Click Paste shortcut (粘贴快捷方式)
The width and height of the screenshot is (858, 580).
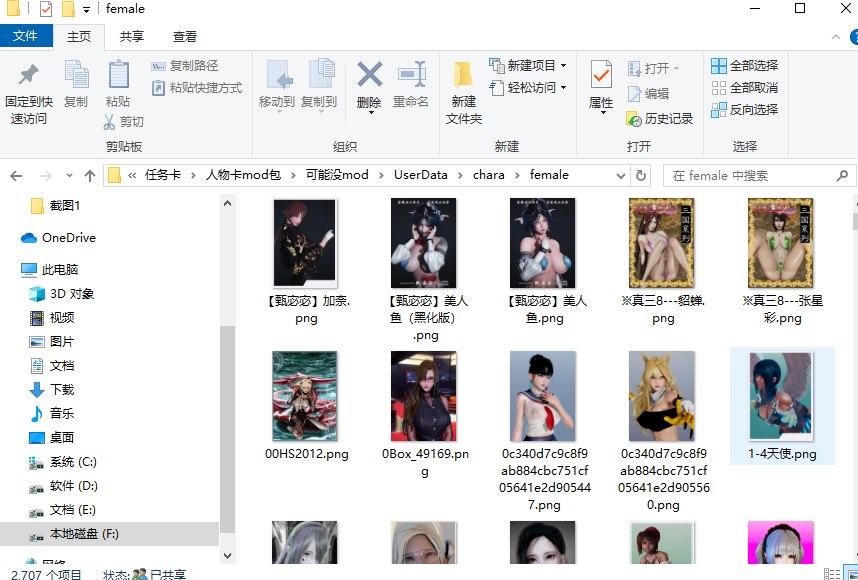pos(196,88)
